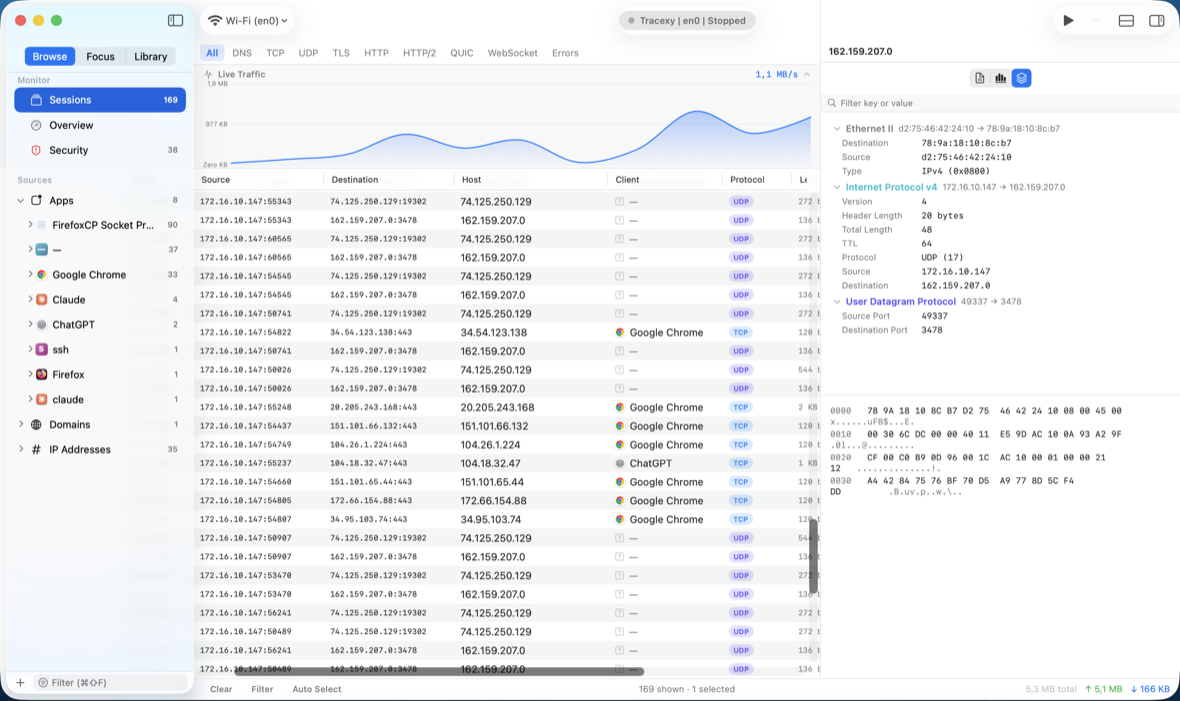The width and height of the screenshot is (1180, 701).
Task: Click the Google Chrome app icon in sidebar
Action: (x=41, y=275)
